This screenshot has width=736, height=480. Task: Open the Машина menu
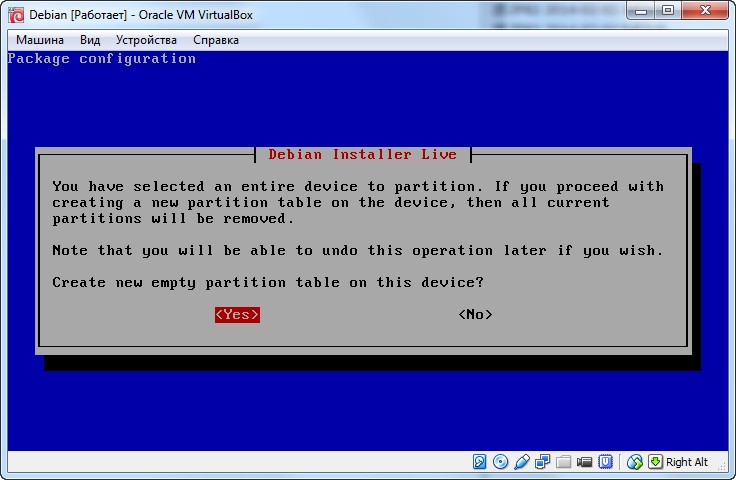tap(40, 40)
